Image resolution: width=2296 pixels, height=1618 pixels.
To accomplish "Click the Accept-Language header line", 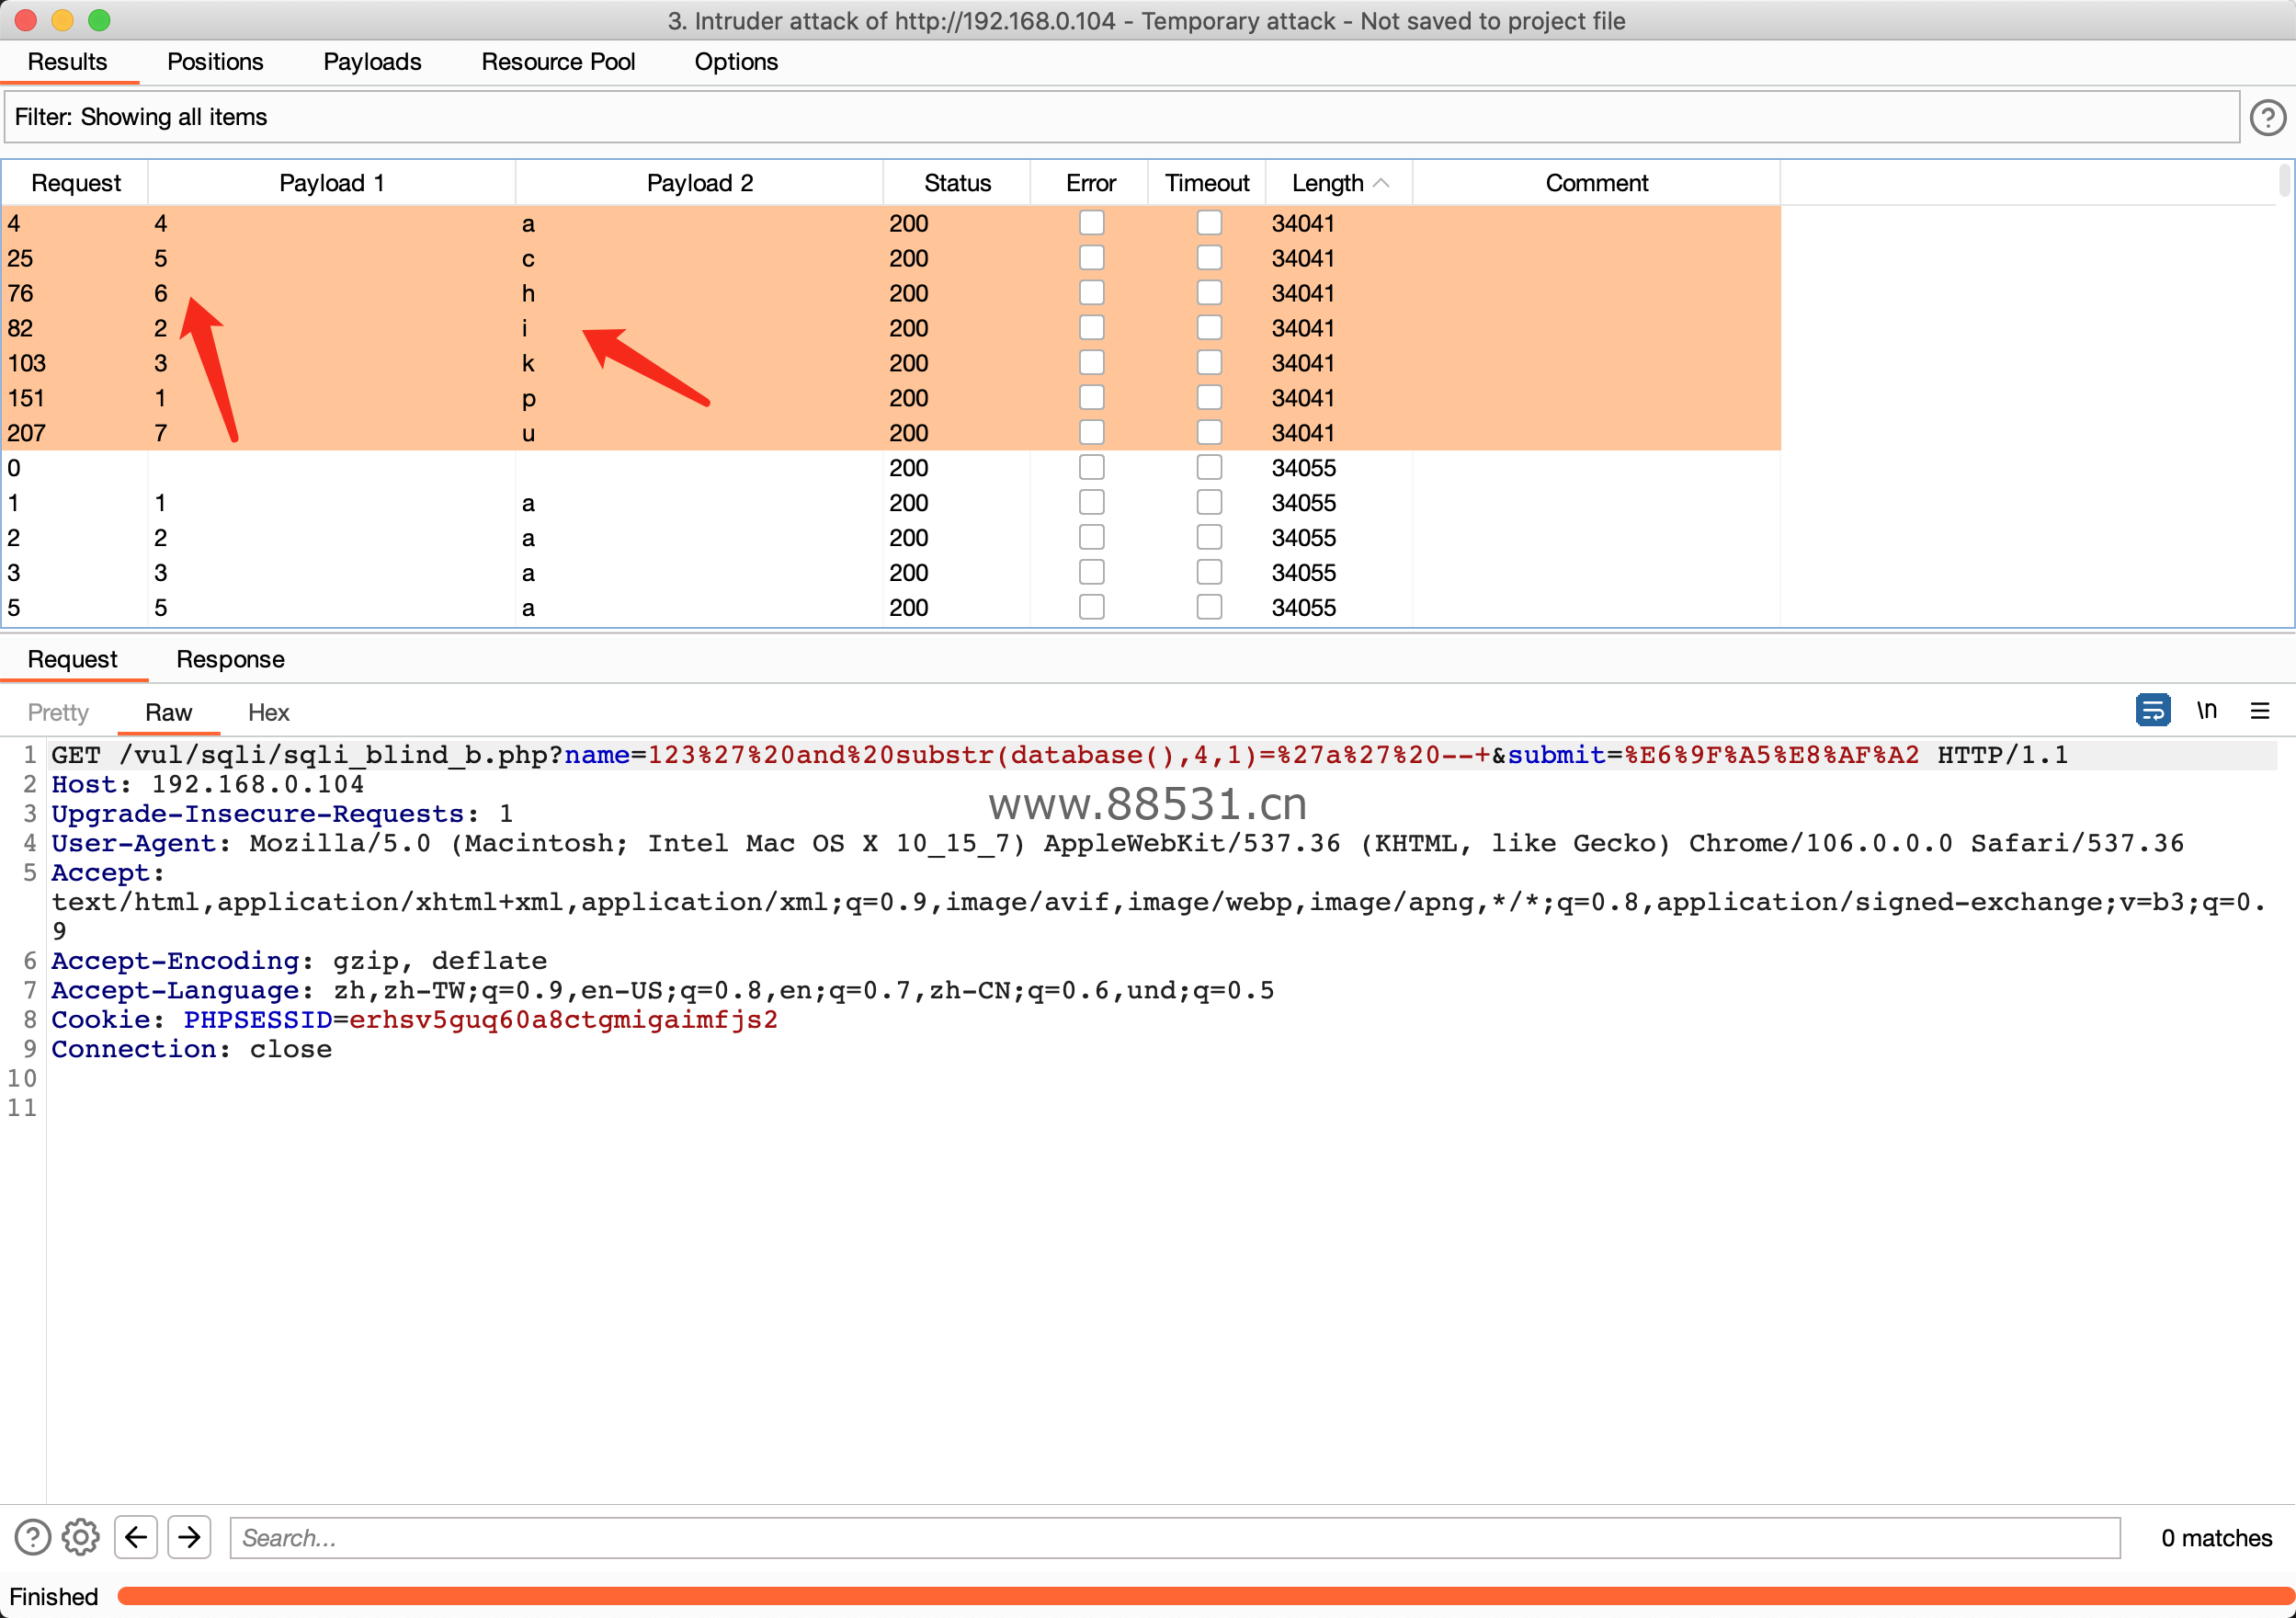I will [x=662, y=990].
